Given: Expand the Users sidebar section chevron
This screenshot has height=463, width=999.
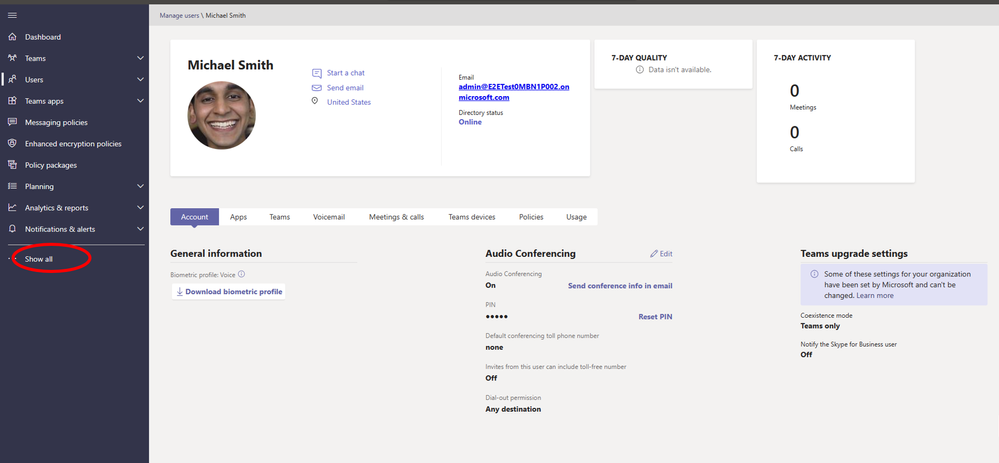Looking at the screenshot, I should pyautogui.click(x=141, y=80).
